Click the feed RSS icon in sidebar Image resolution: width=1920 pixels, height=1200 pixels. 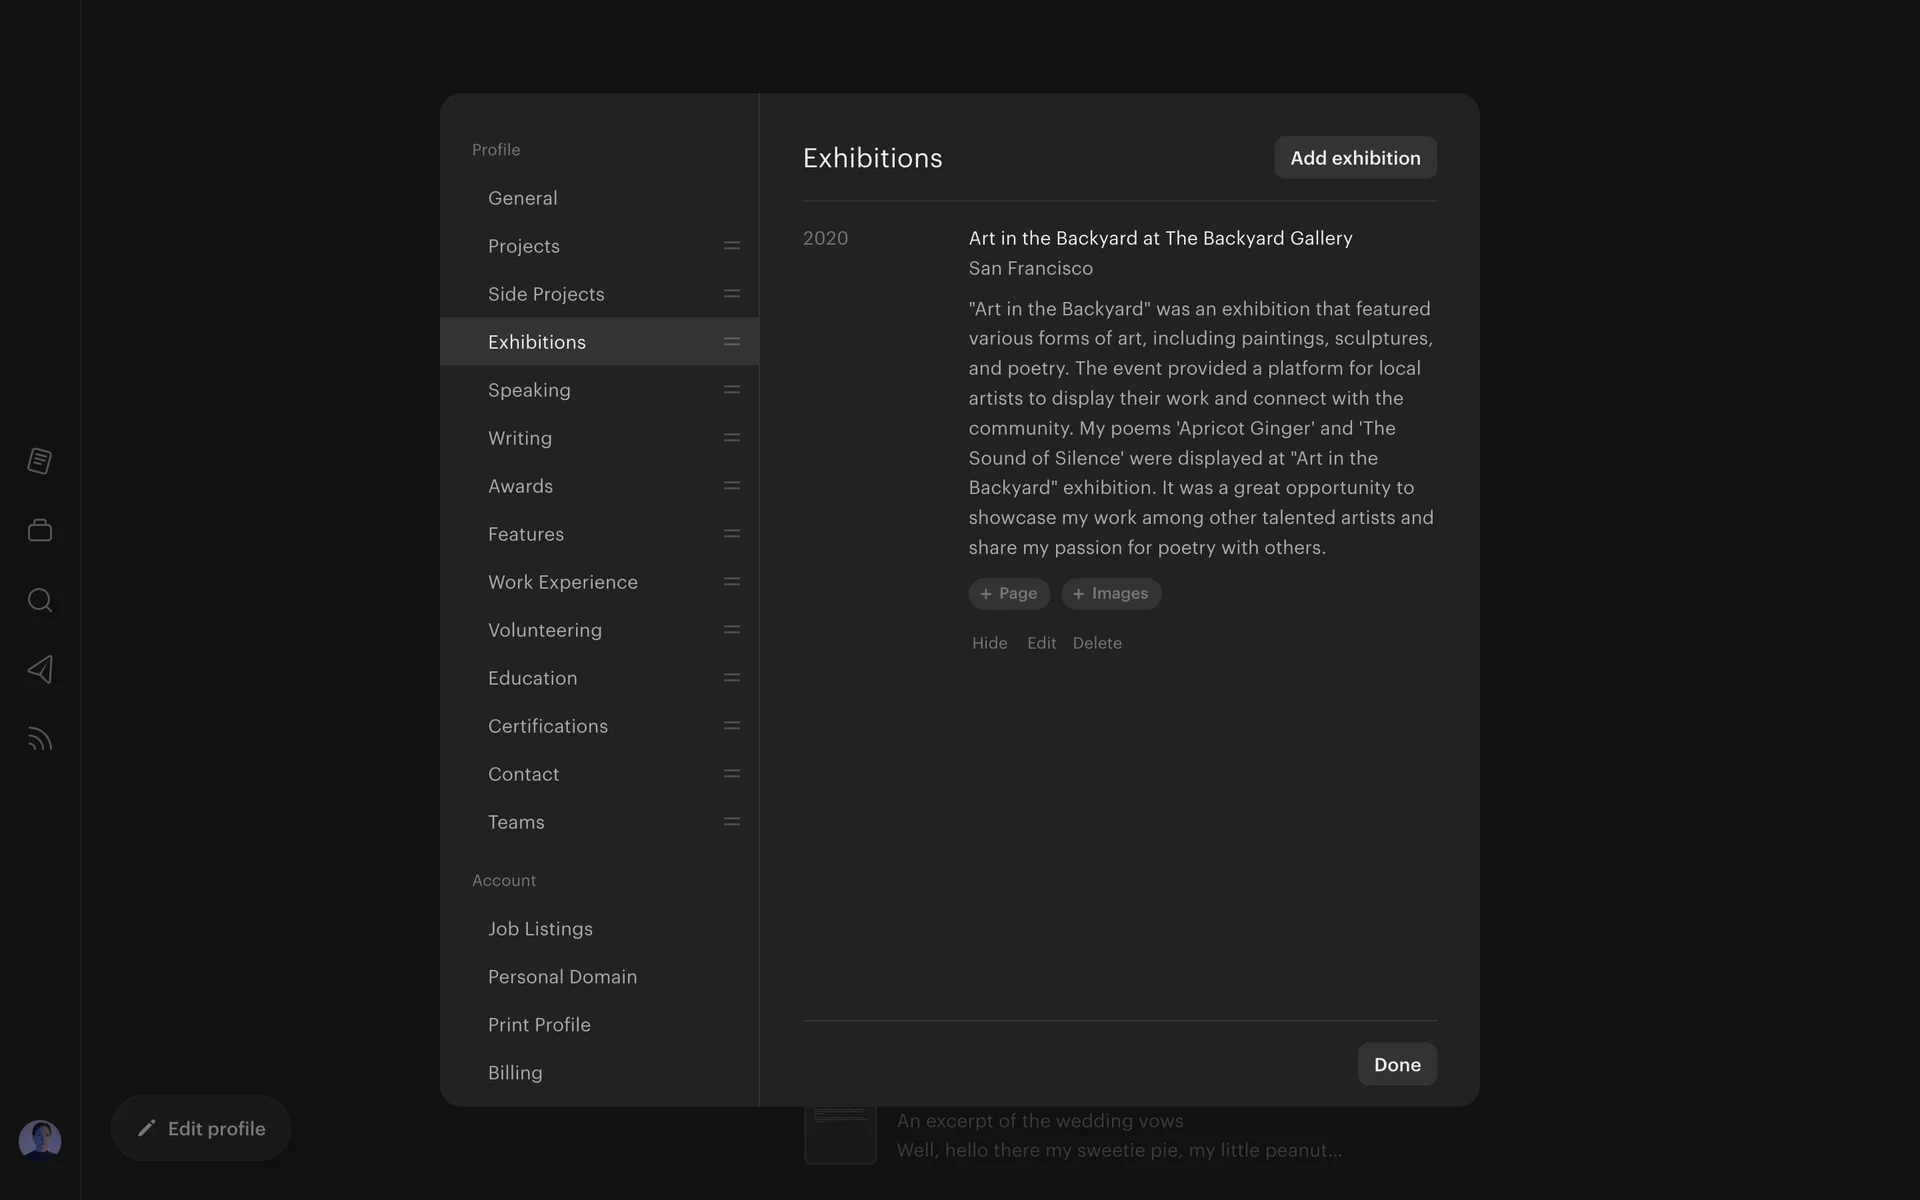(40, 739)
